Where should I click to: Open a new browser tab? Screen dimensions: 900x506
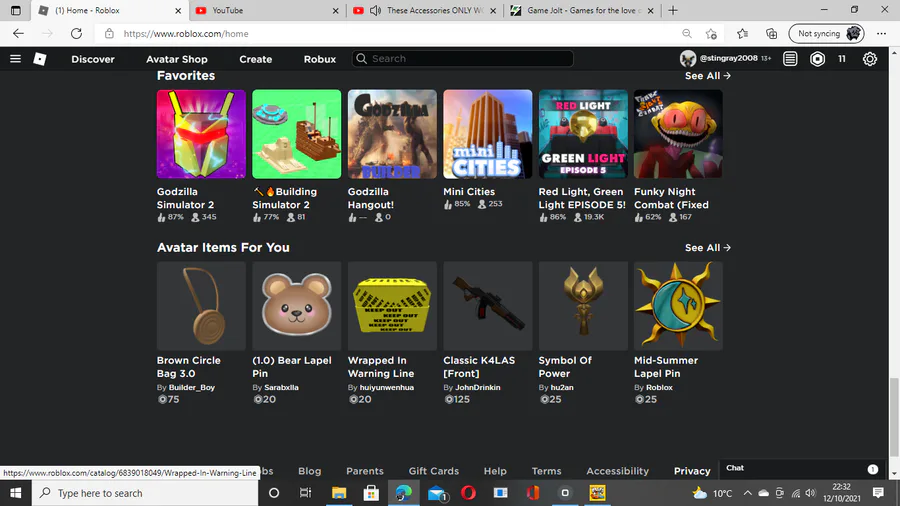click(673, 10)
